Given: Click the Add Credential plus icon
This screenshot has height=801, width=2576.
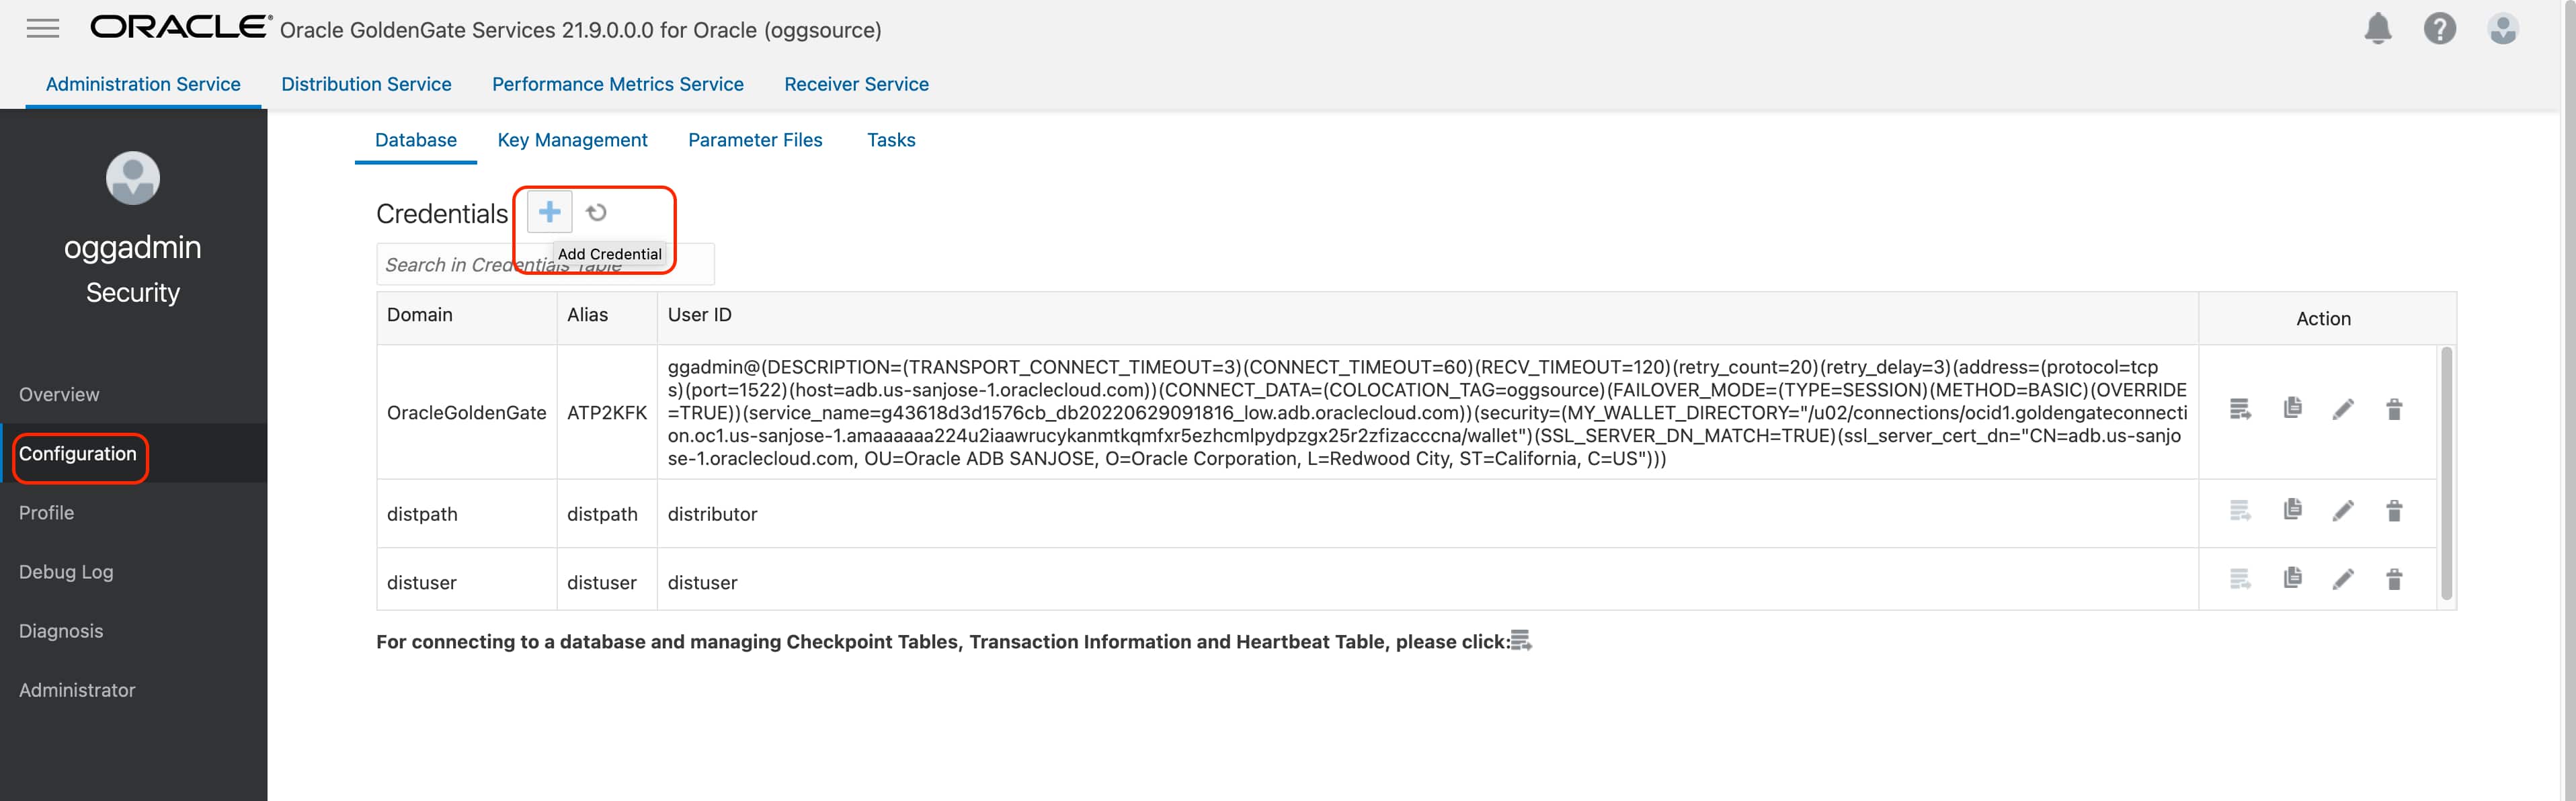Looking at the screenshot, I should pos(549,212).
